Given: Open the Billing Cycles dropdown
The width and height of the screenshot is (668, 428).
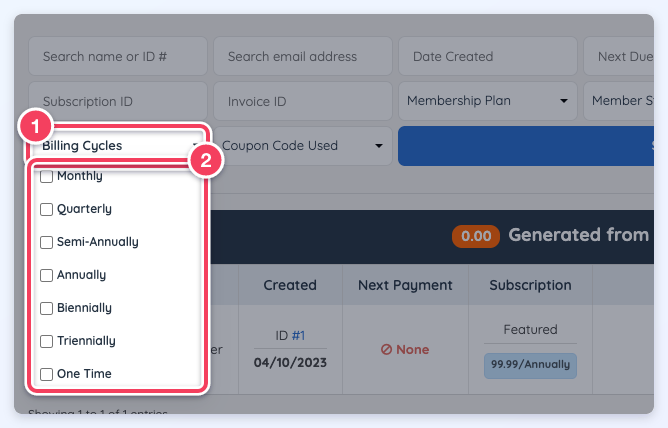Looking at the screenshot, I should [x=118, y=146].
